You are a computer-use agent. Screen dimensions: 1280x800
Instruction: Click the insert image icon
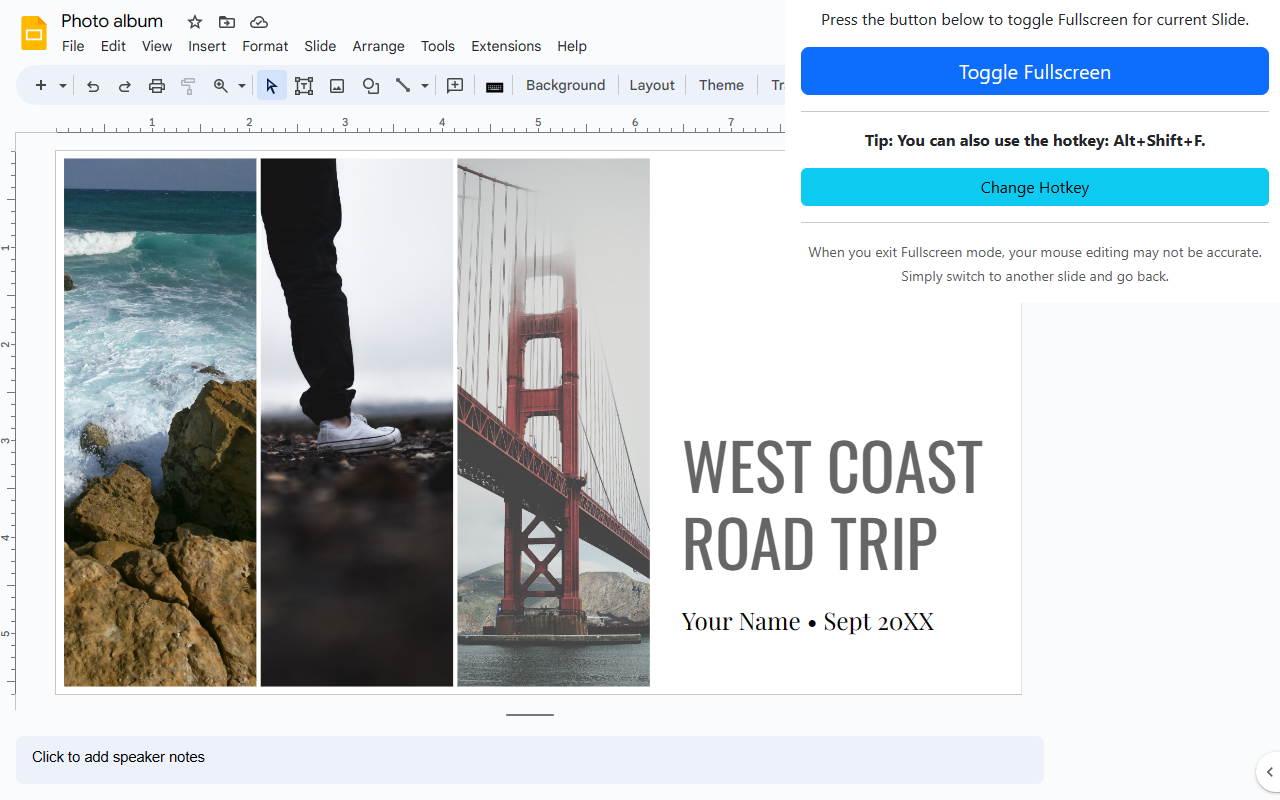tap(337, 86)
